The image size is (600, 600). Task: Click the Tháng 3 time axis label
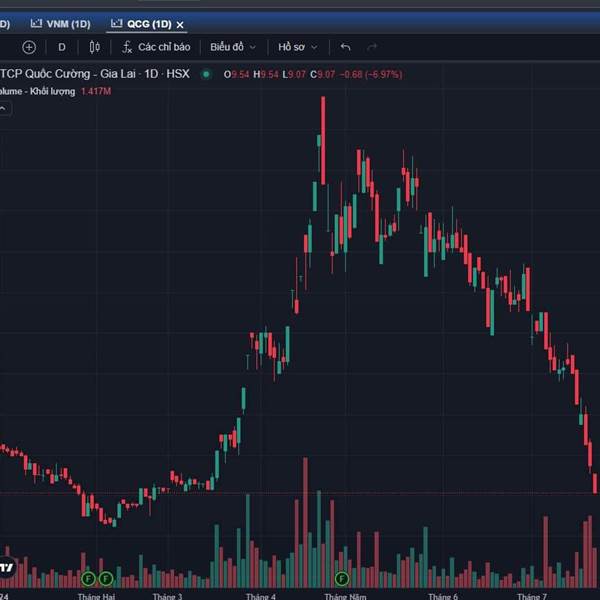point(168,596)
